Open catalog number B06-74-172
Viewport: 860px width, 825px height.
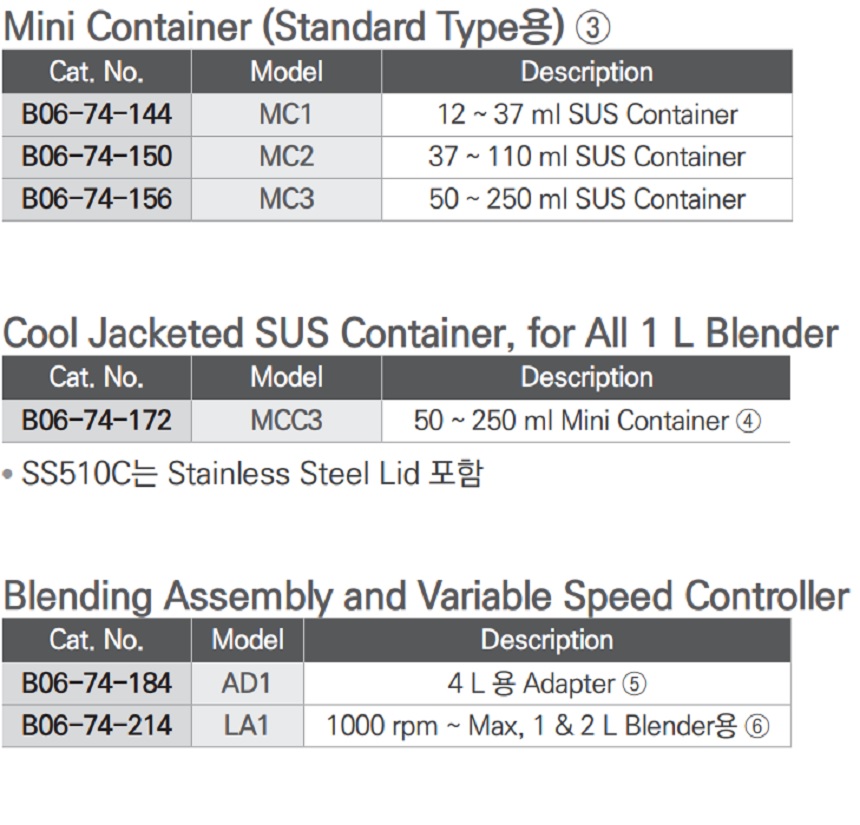tap(97, 421)
